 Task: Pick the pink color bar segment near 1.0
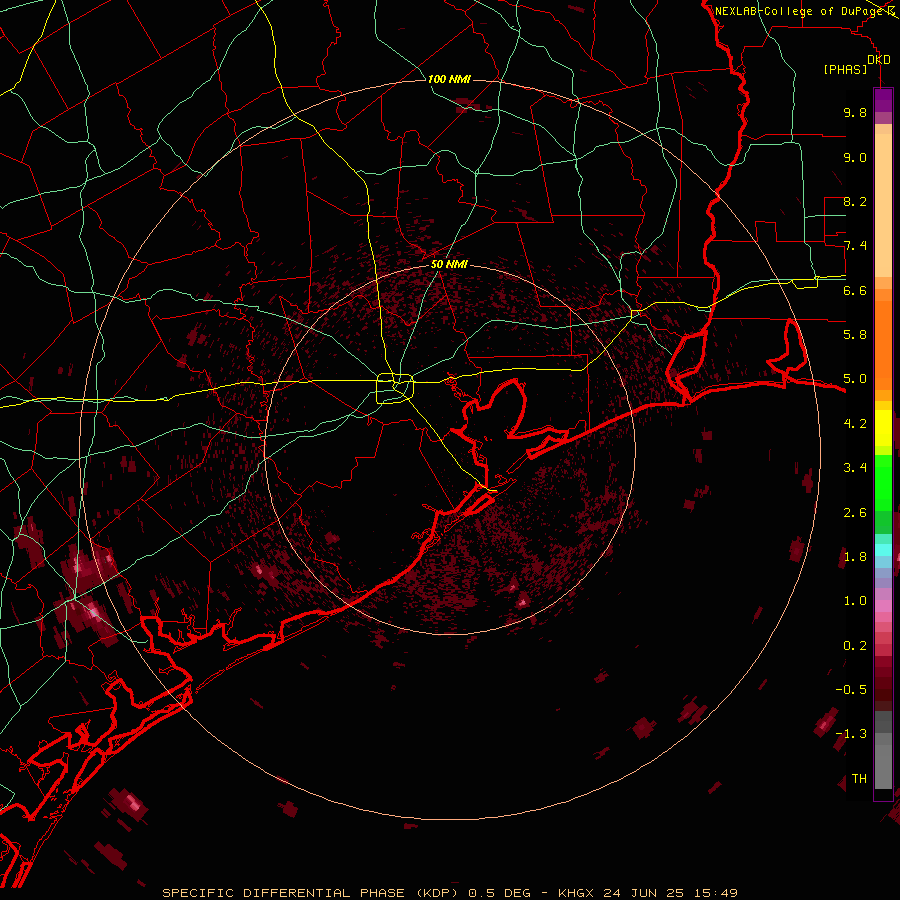click(x=883, y=606)
